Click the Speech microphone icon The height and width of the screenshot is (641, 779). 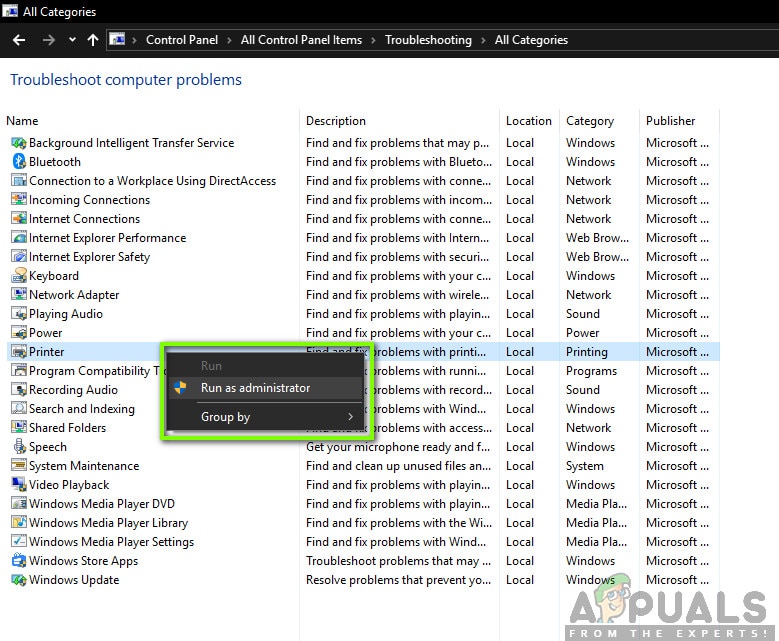click(19, 447)
